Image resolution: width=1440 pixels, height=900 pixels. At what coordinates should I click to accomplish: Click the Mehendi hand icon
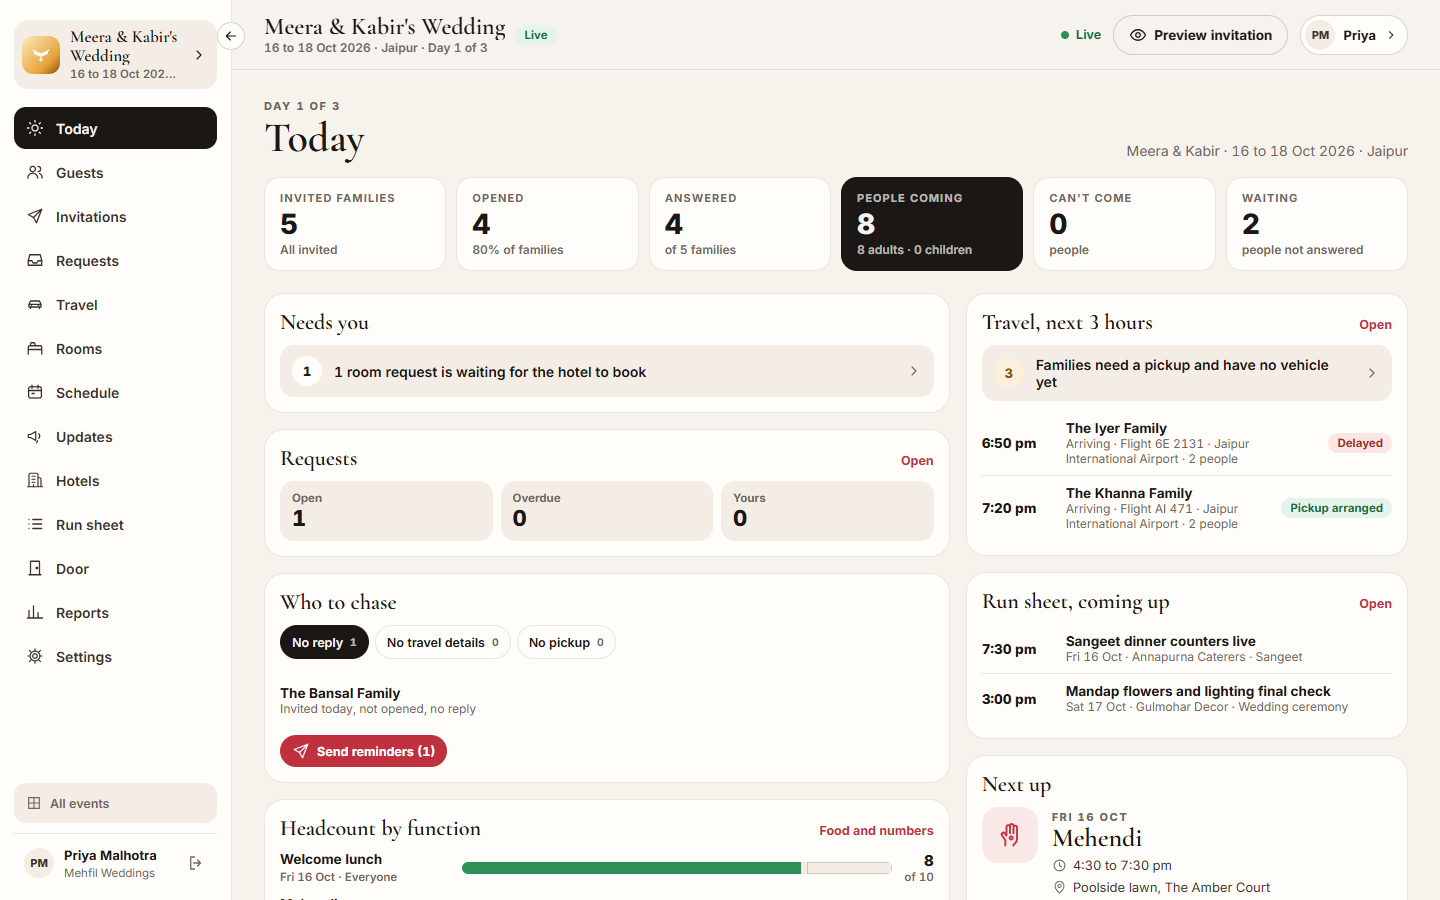coord(1010,835)
